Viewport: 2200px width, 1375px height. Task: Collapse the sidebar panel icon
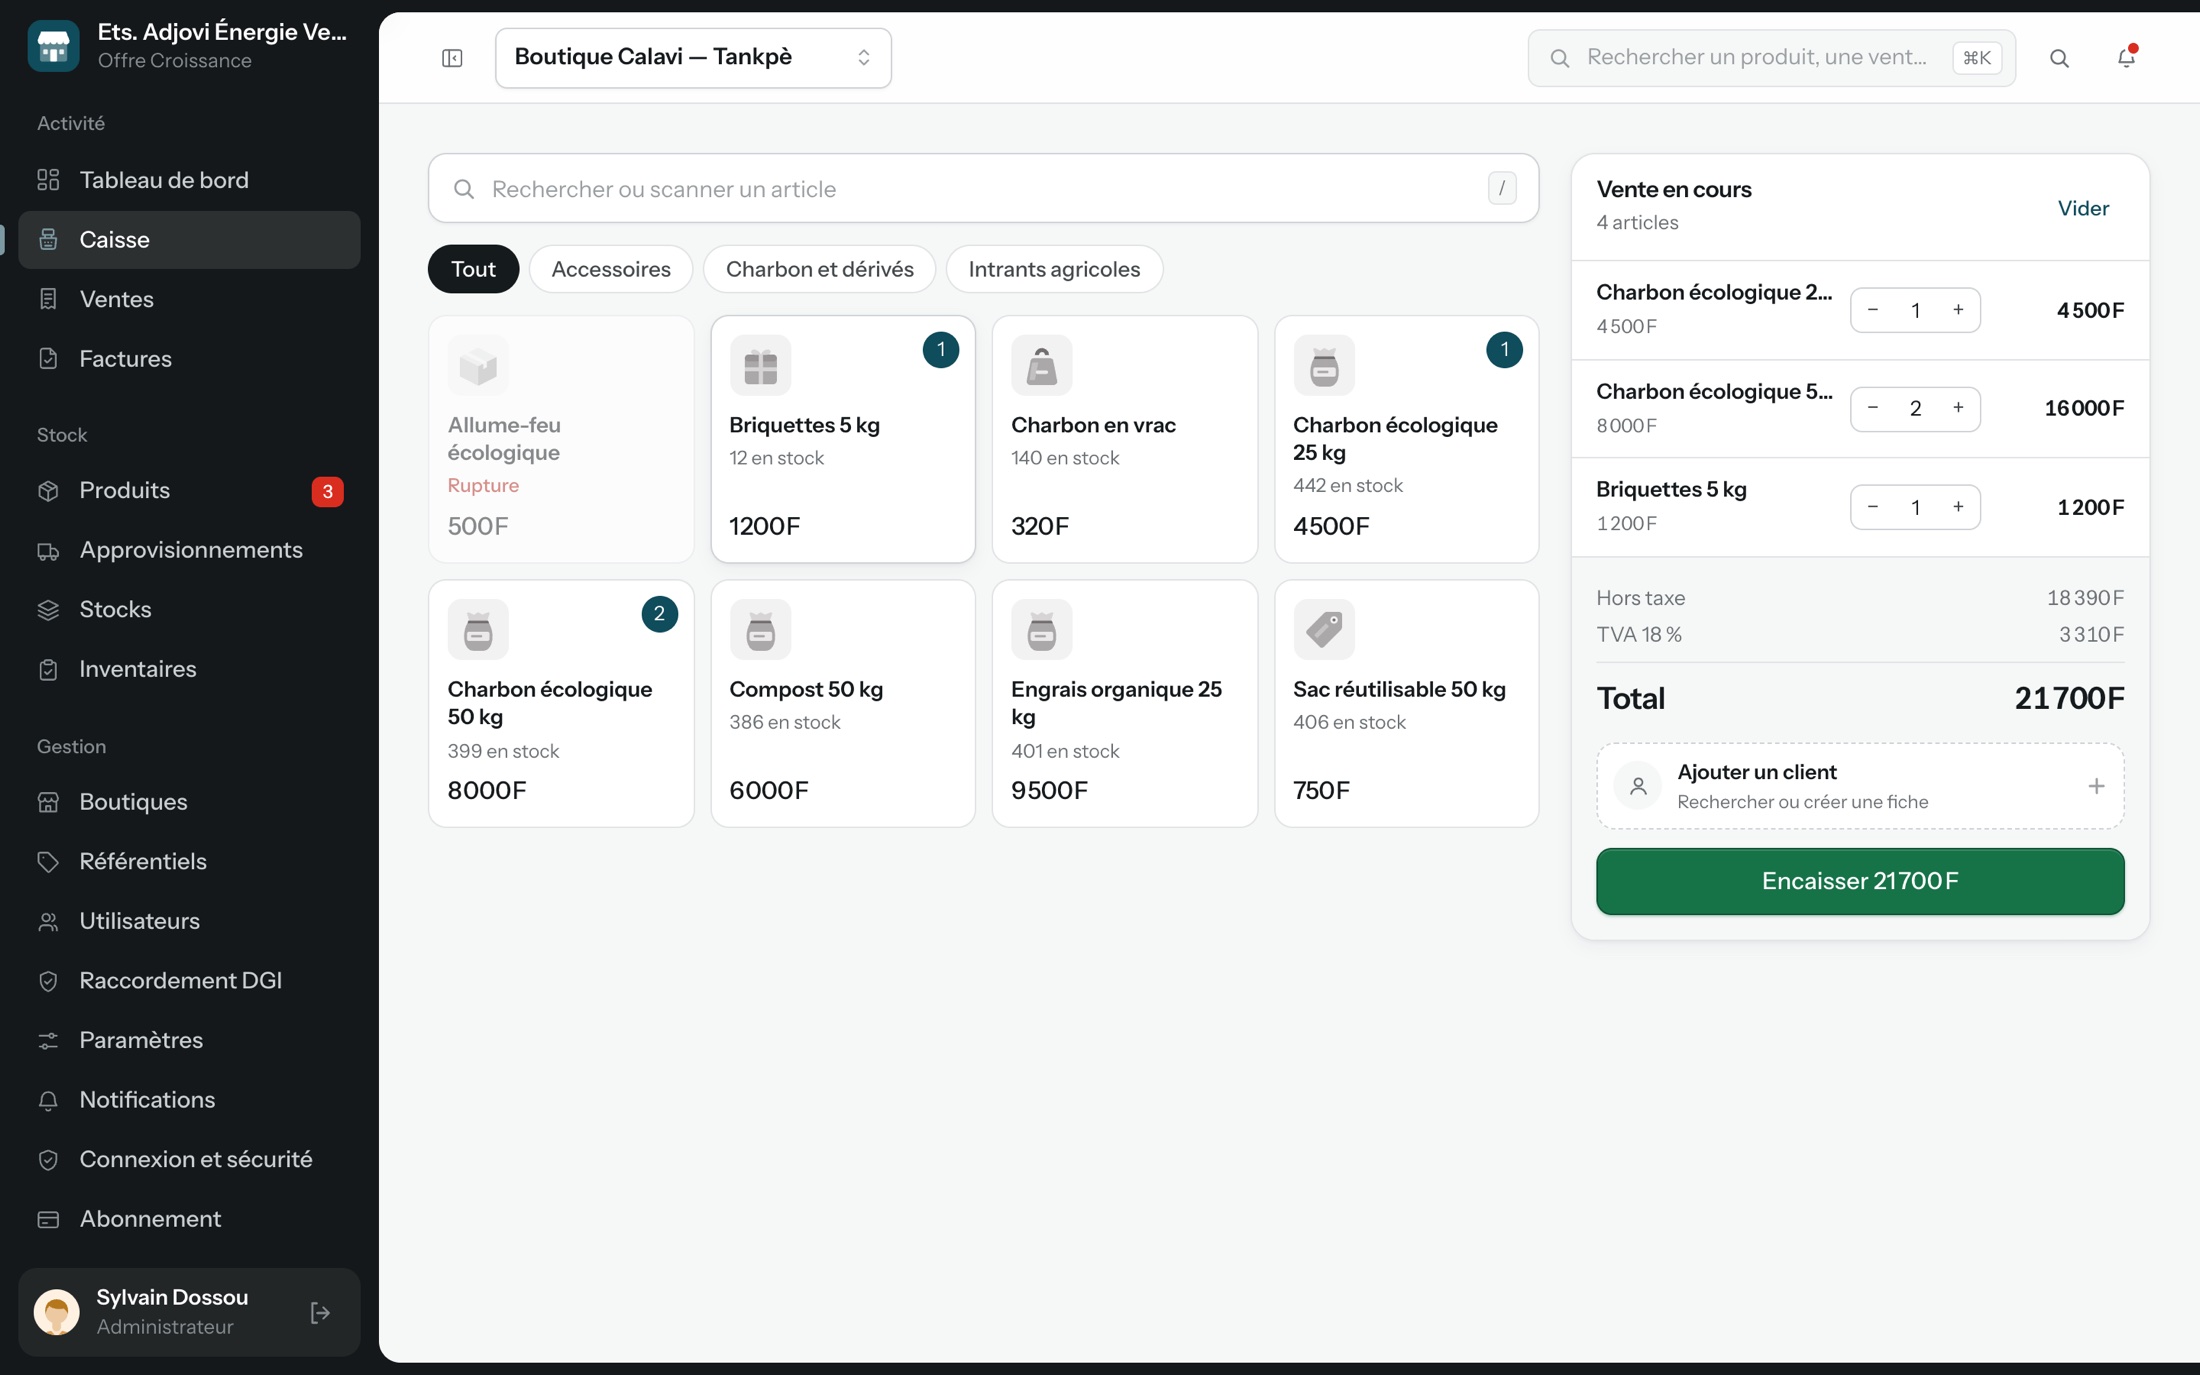(452, 58)
